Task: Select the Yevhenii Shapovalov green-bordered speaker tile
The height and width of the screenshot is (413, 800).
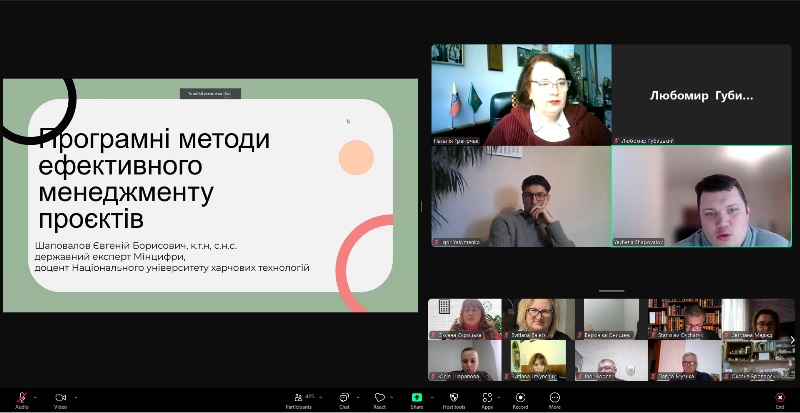Action: click(x=701, y=196)
